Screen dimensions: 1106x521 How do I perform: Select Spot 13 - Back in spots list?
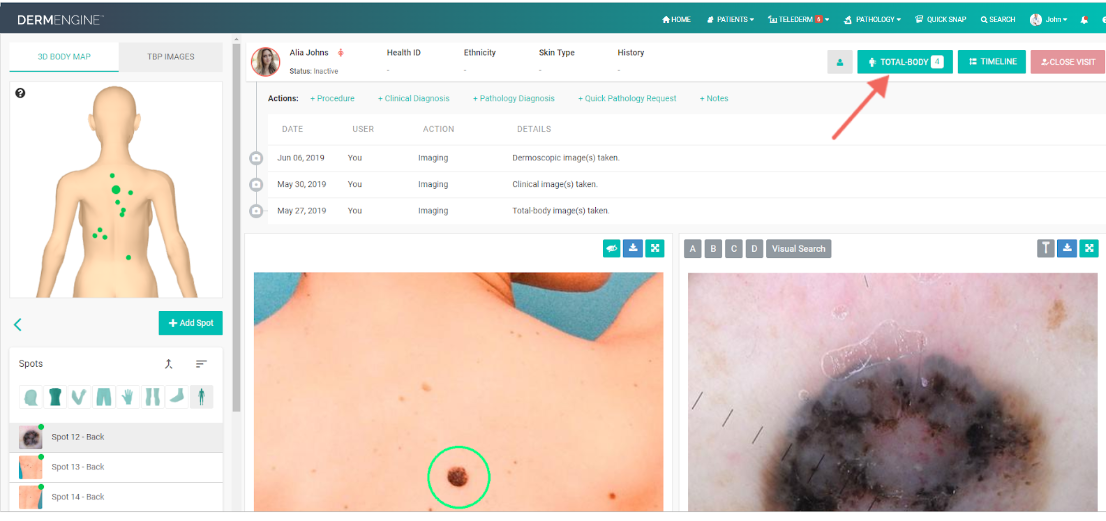[x=116, y=467]
